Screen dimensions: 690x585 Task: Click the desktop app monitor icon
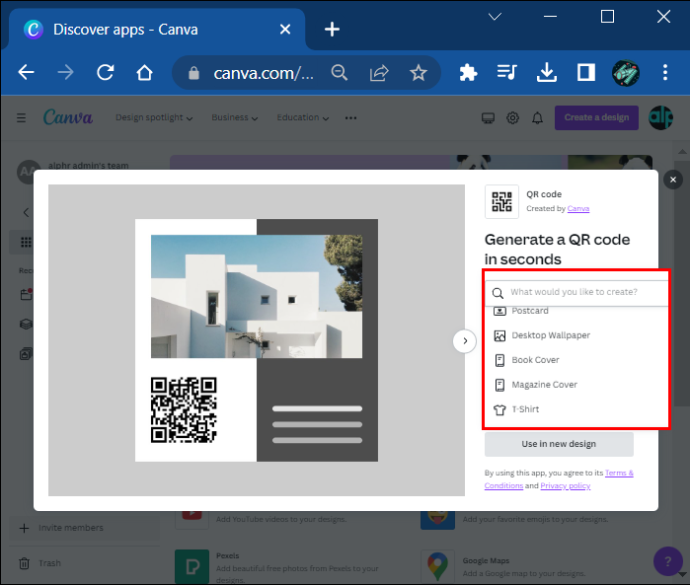(488, 118)
